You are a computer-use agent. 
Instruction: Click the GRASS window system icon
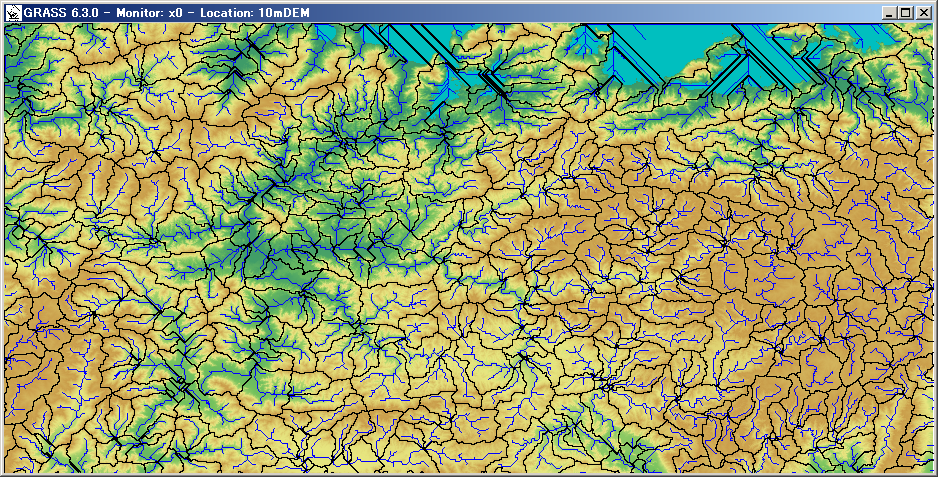(13, 13)
